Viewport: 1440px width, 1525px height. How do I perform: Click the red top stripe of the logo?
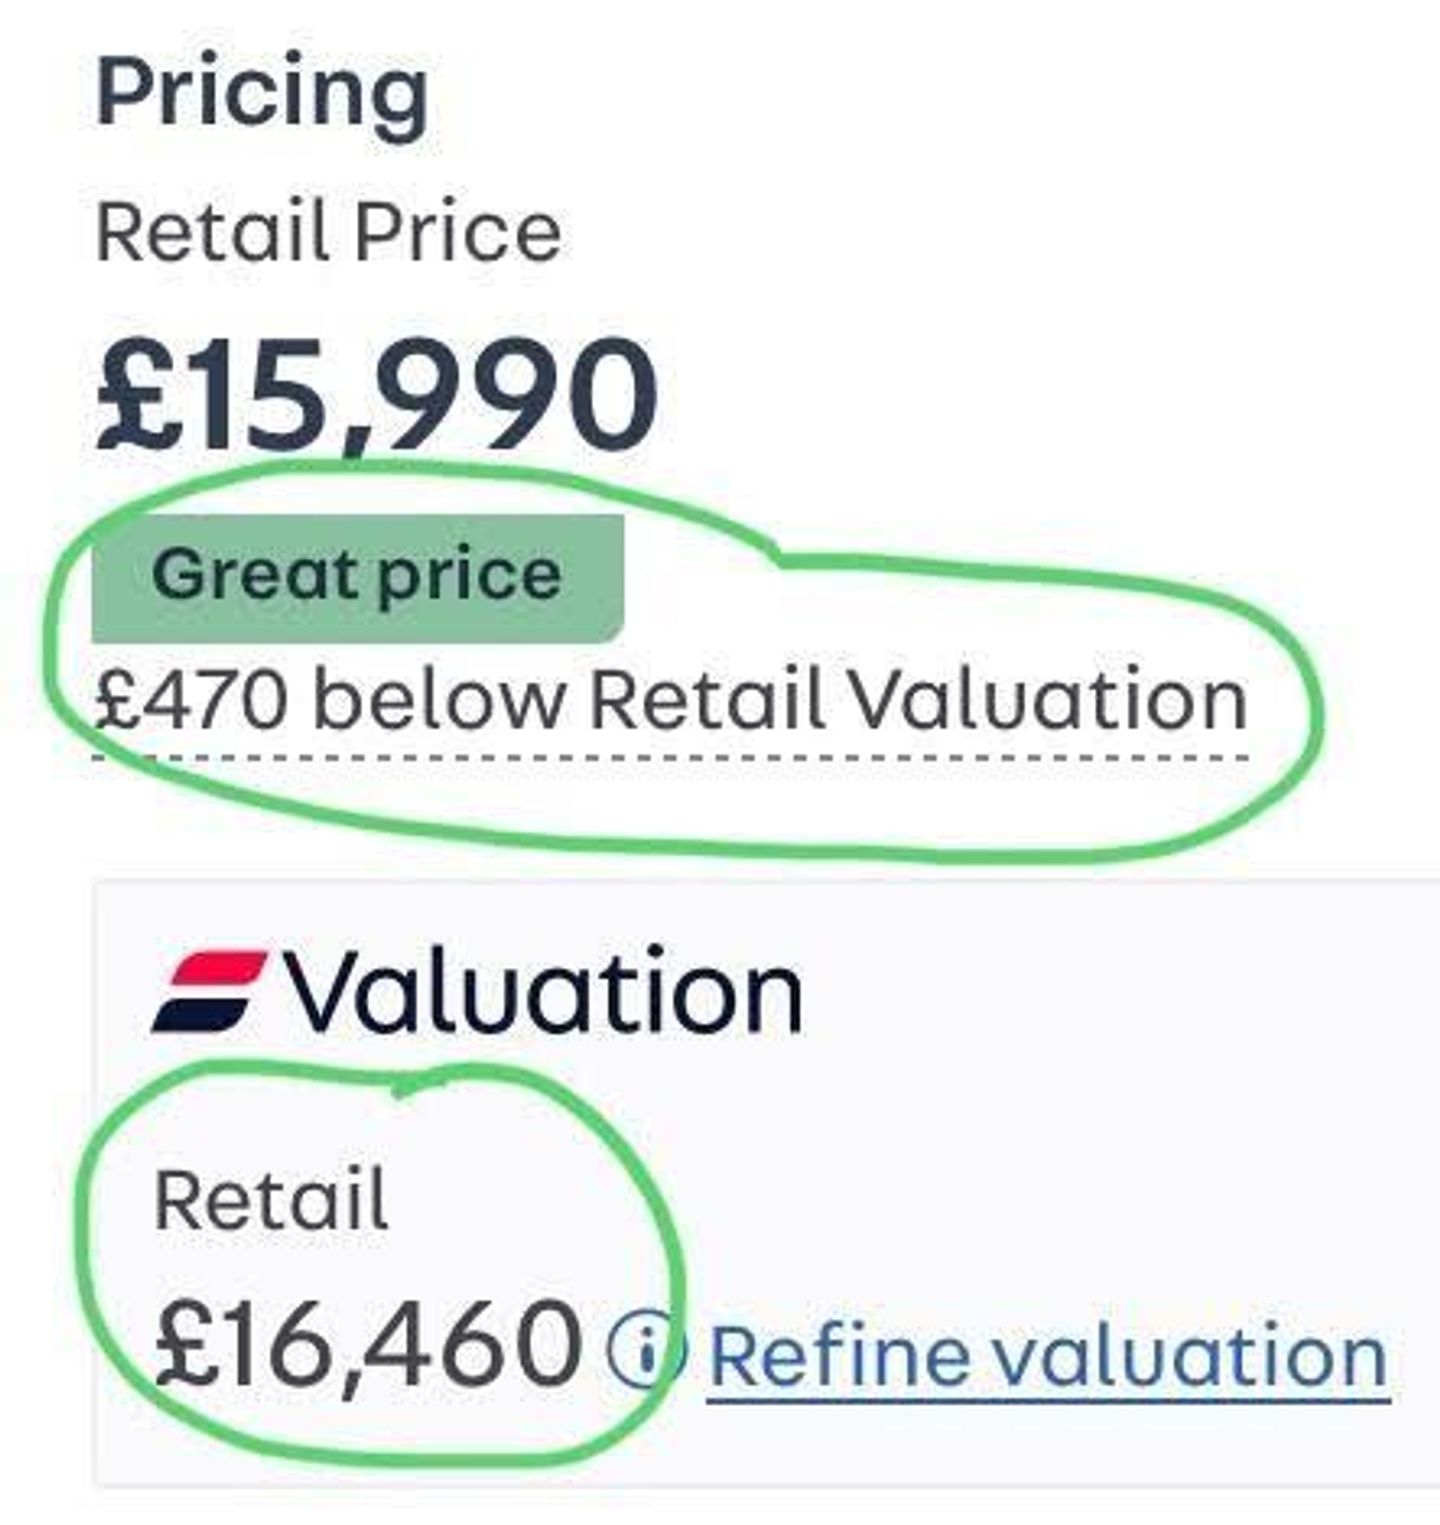[220, 968]
